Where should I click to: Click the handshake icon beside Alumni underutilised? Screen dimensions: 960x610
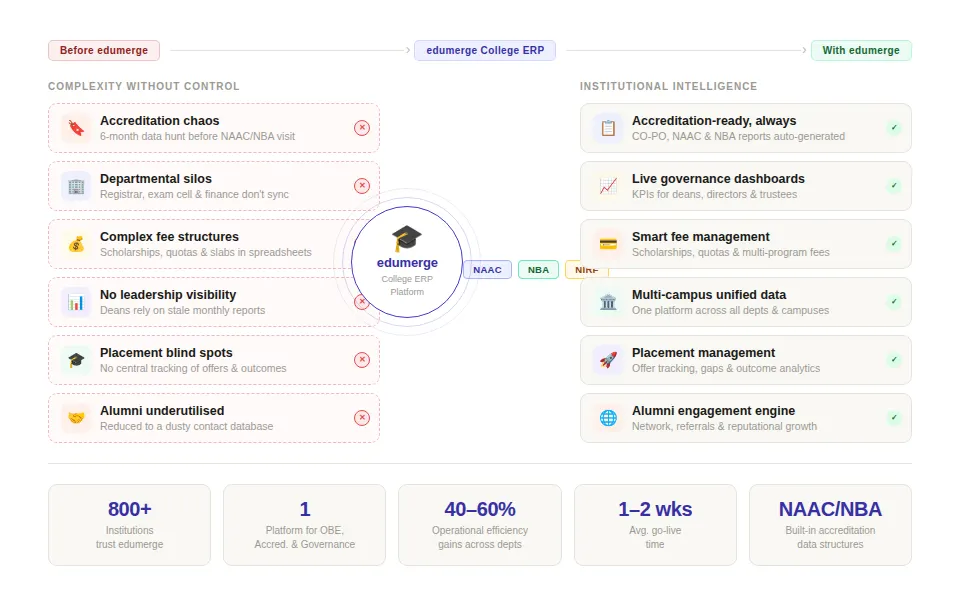[76, 418]
